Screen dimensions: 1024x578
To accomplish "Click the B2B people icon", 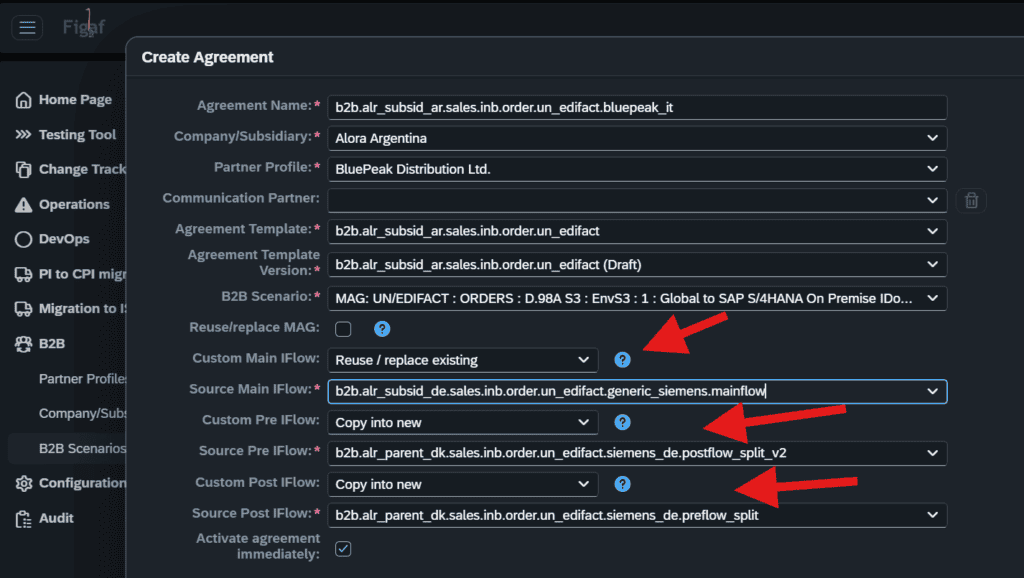I will click(x=24, y=344).
